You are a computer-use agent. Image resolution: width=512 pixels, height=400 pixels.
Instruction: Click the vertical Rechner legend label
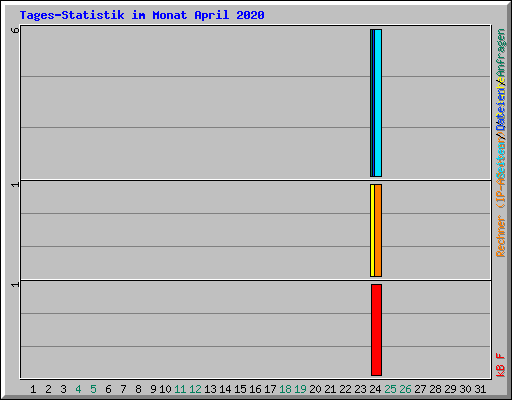click(501, 236)
